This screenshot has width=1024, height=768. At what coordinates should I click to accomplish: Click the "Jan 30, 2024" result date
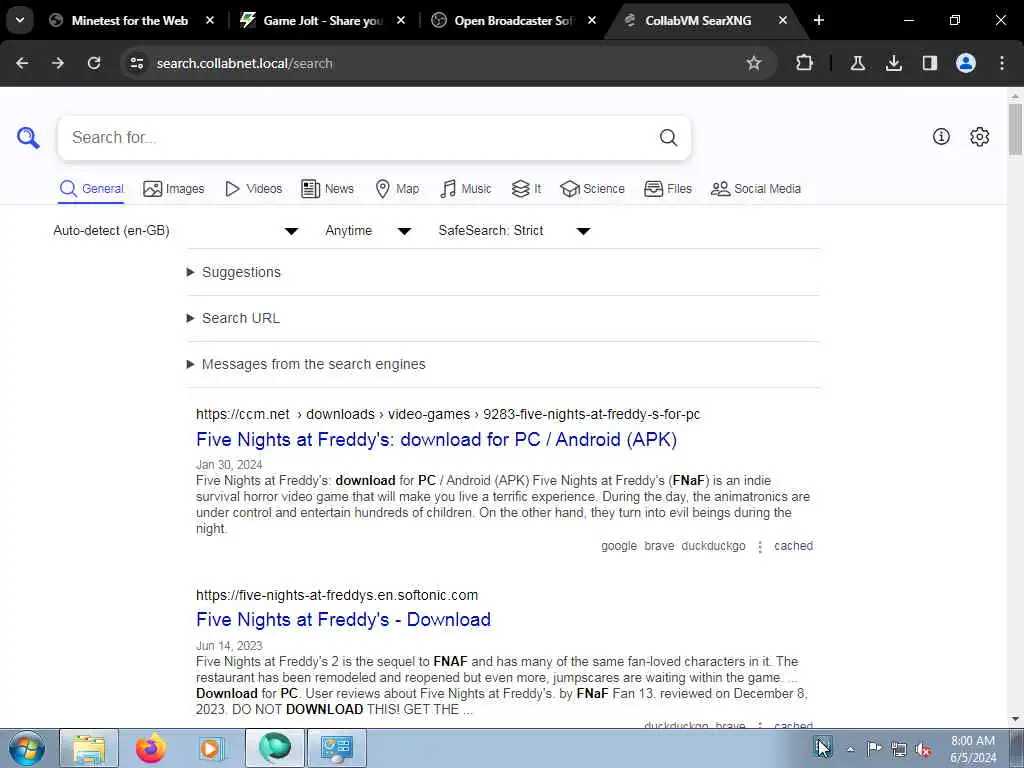(x=229, y=465)
